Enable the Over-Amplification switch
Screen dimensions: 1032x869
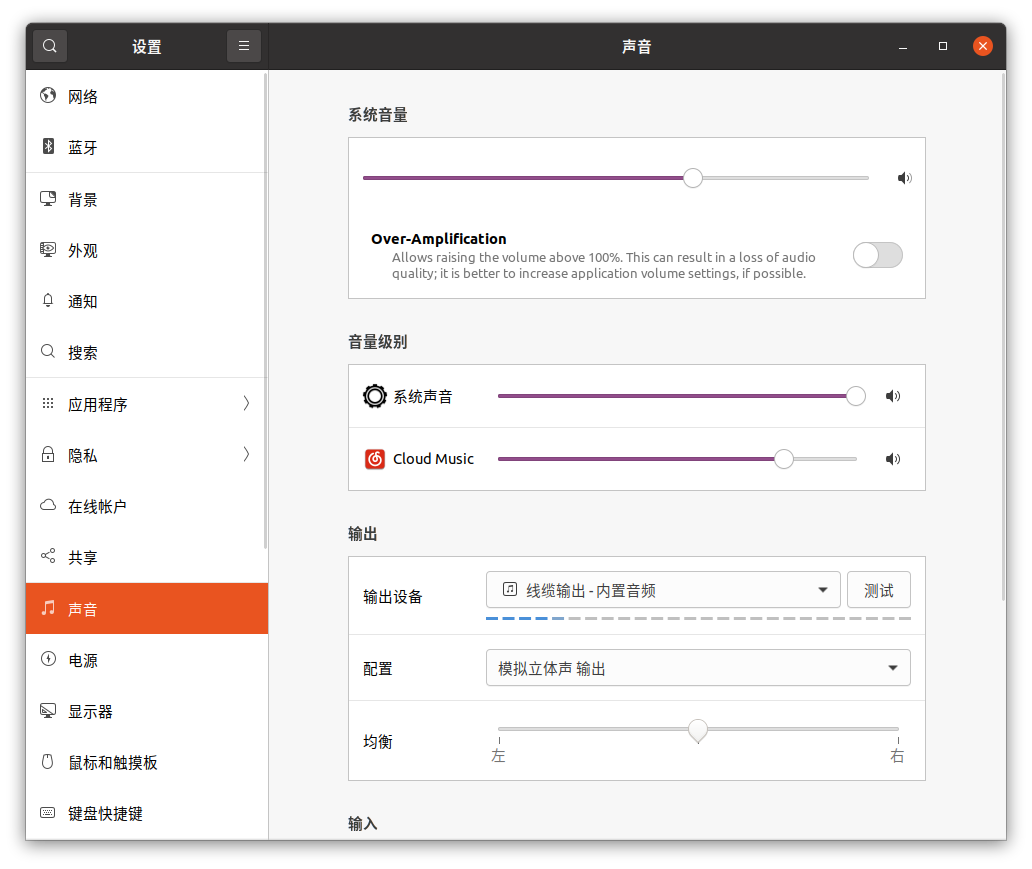coord(878,255)
